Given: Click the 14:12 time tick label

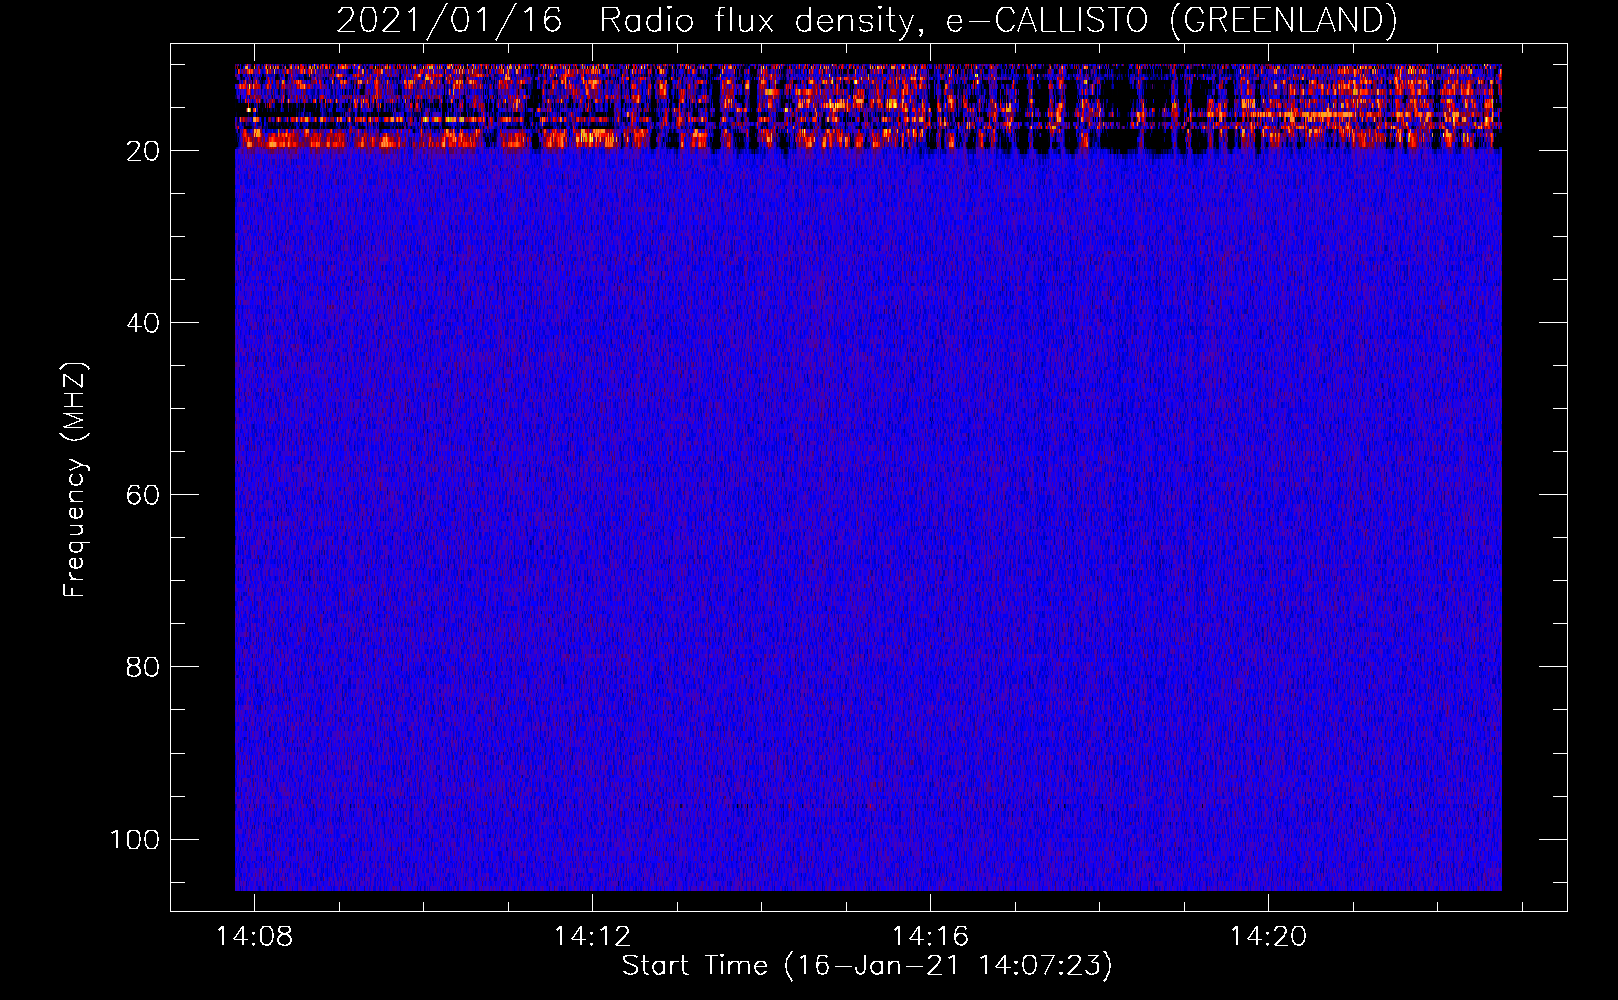Looking at the screenshot, I should (593, 937).
